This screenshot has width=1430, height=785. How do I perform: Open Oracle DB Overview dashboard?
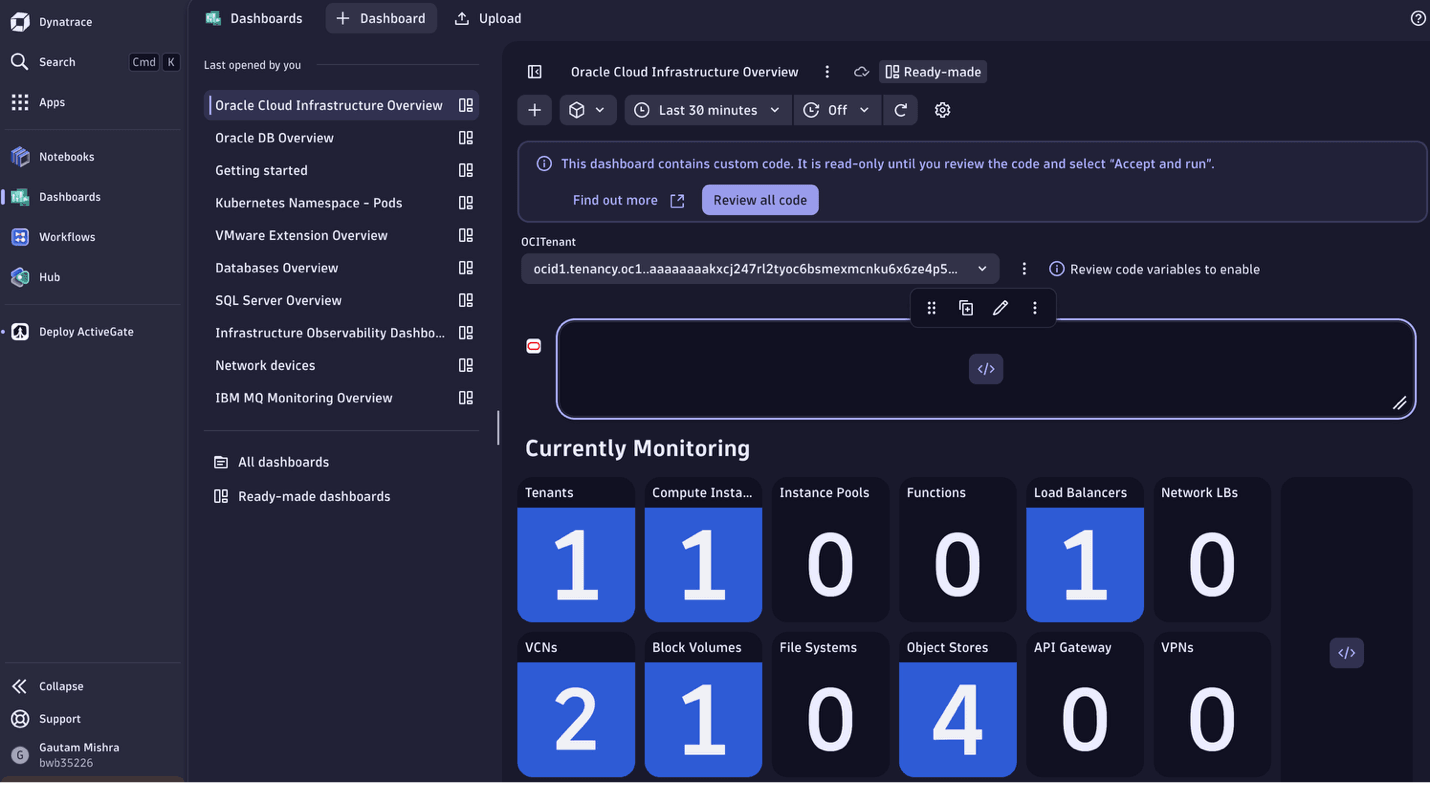click(341, 138)
